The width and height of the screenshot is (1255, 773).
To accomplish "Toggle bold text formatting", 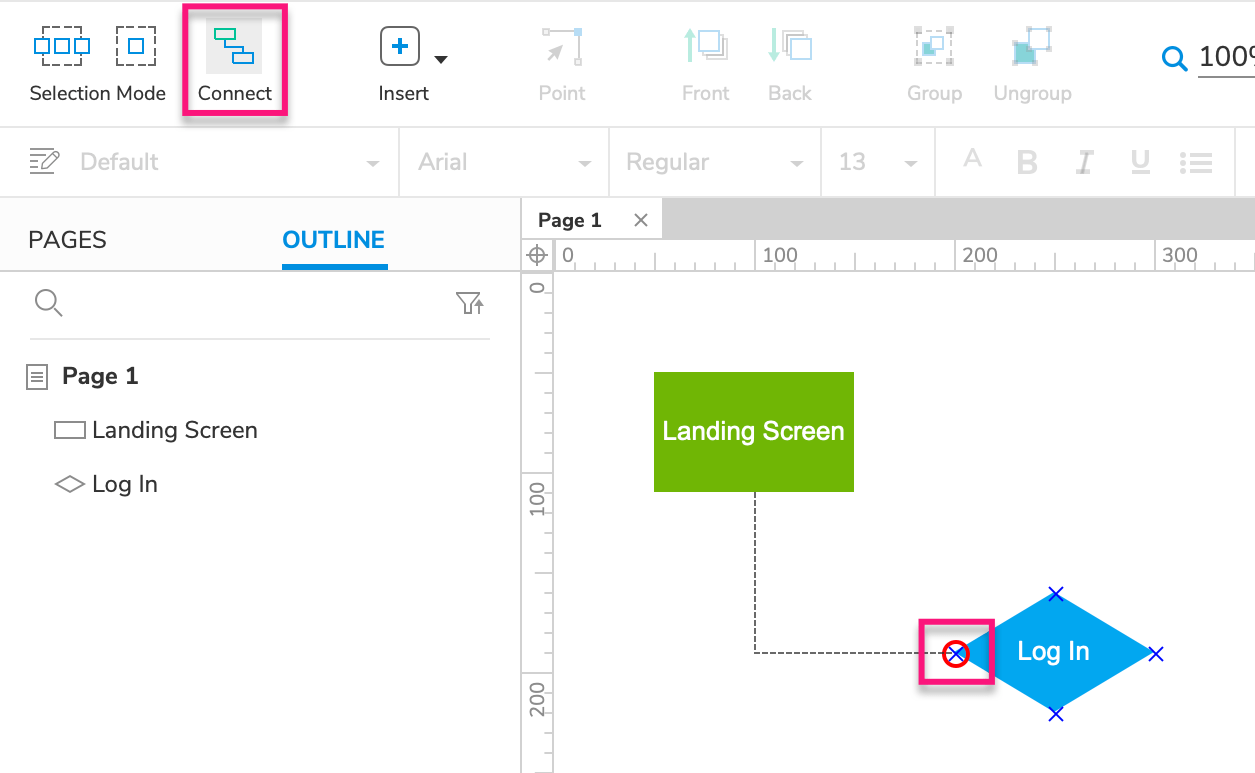I will tap(1027, 161).
